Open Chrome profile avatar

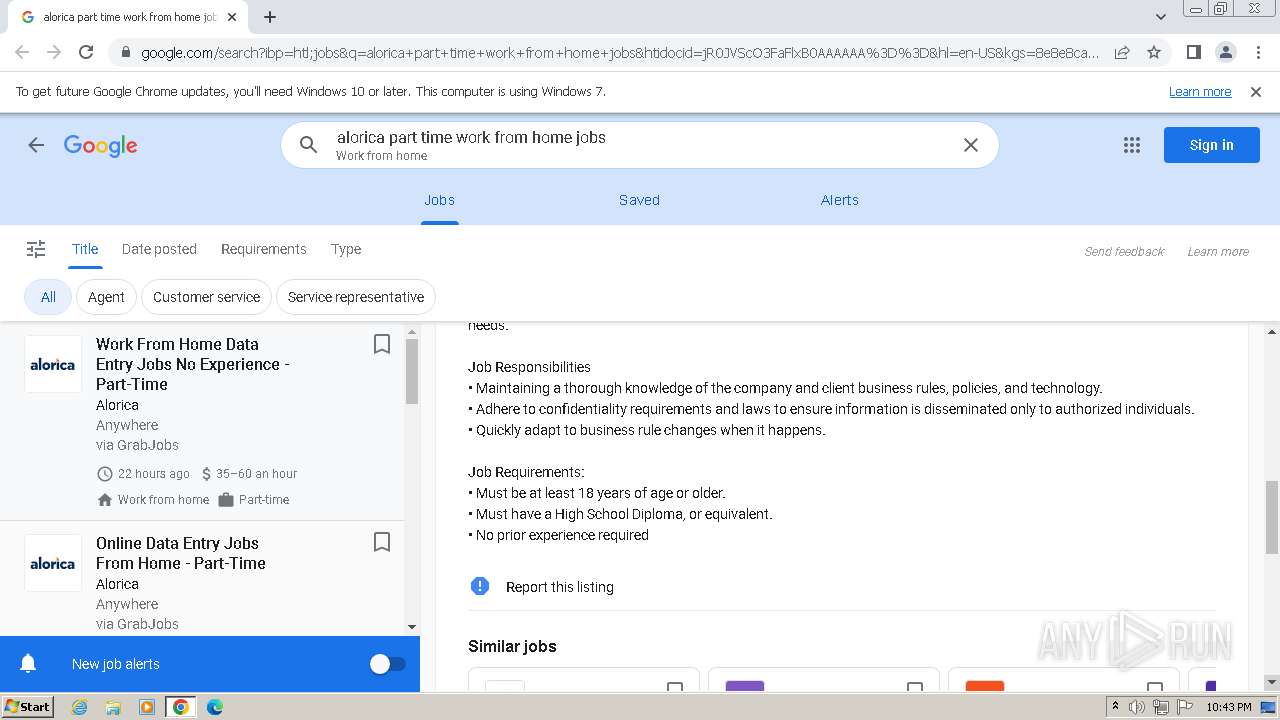coord(1225,52)
